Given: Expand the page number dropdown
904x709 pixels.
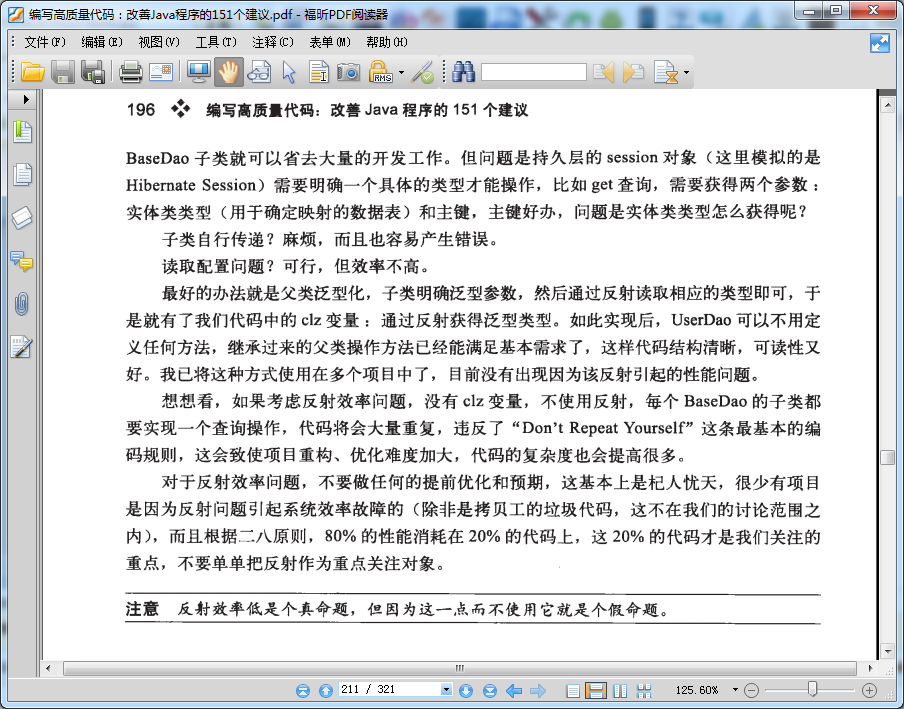Looking at the screenshot, I should [446, 689].
